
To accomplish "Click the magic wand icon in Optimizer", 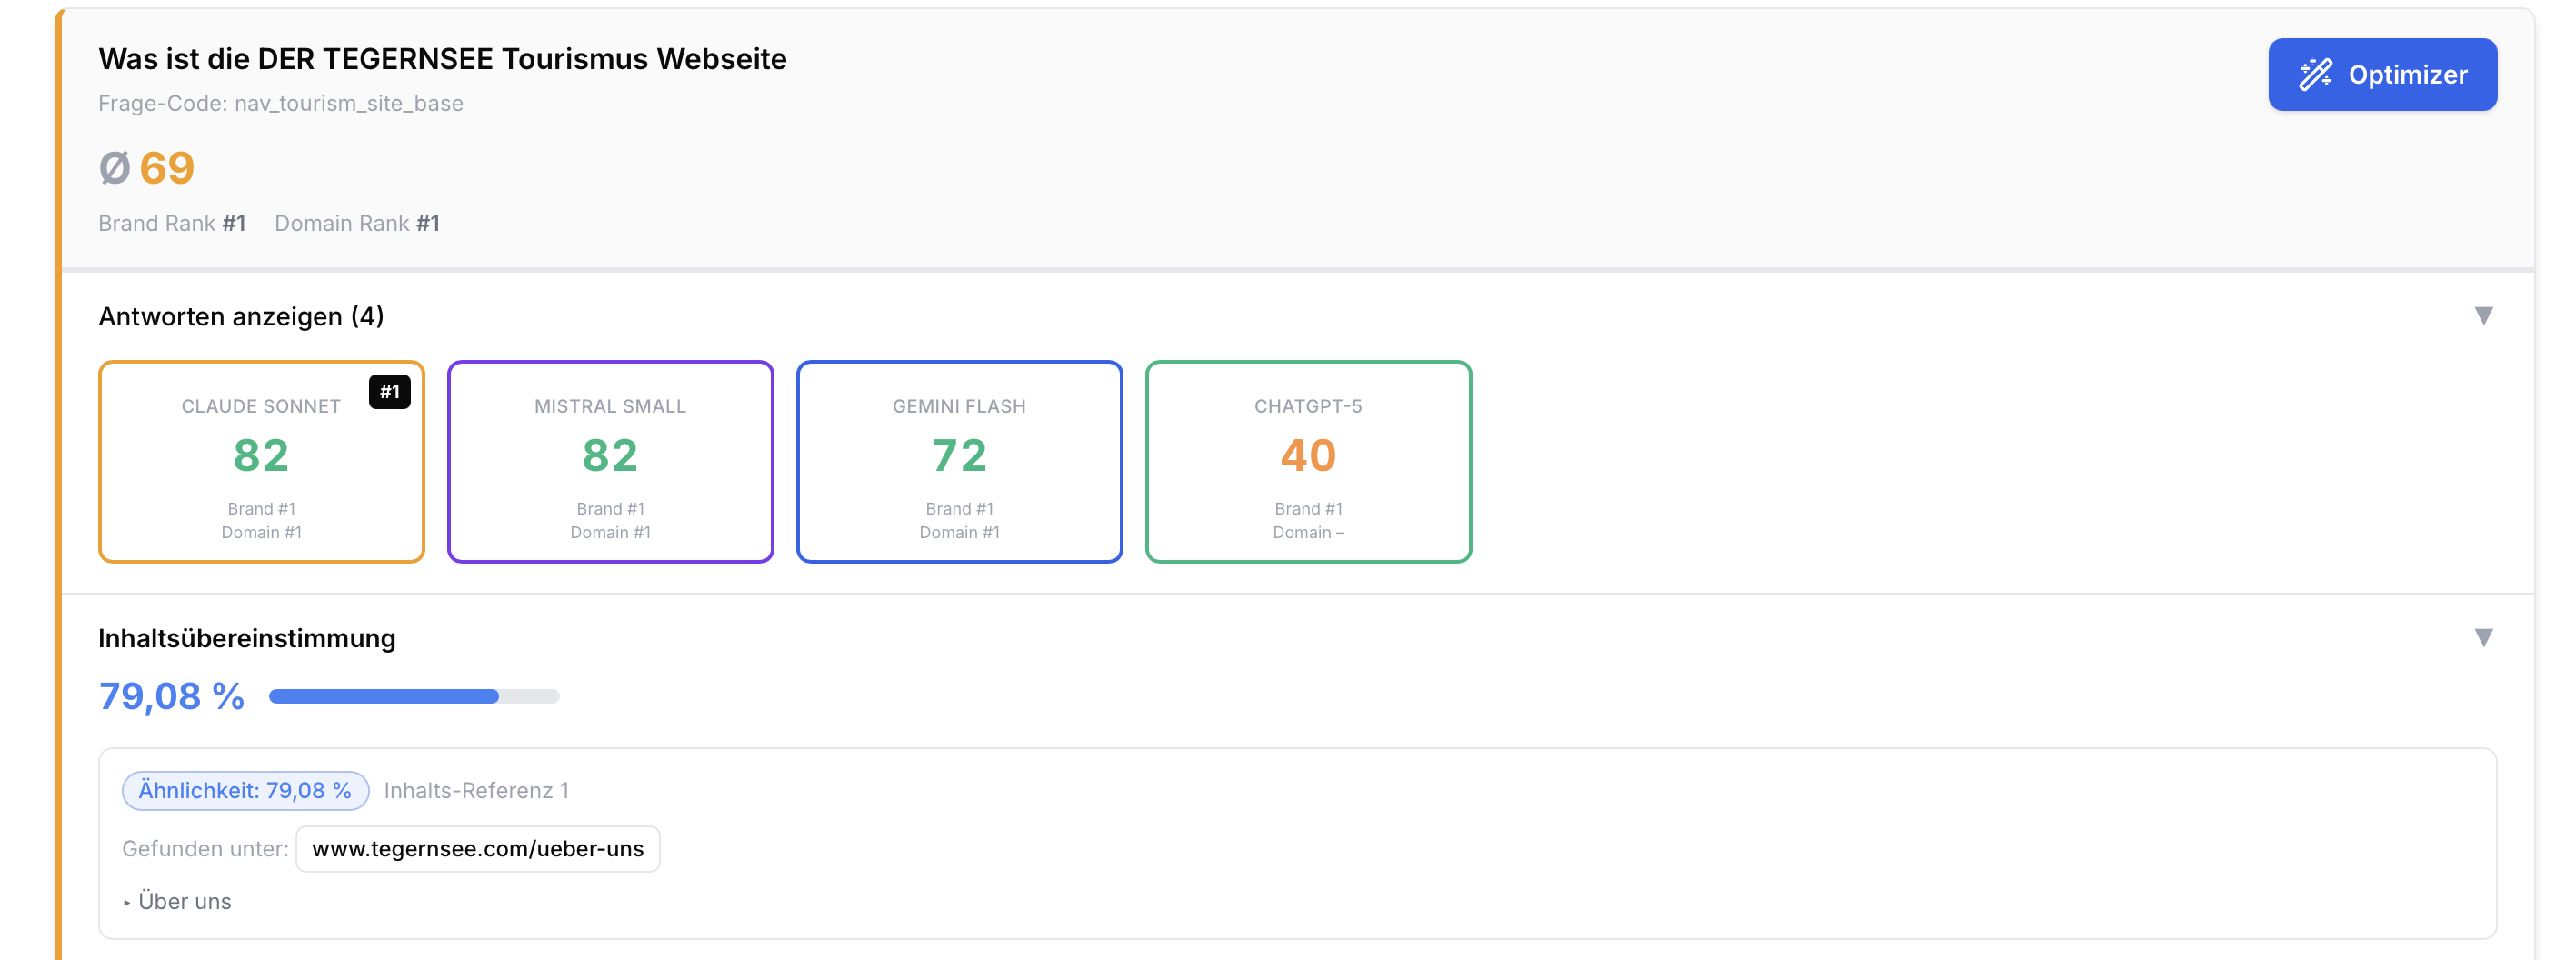I will [x=2315, y=75].
